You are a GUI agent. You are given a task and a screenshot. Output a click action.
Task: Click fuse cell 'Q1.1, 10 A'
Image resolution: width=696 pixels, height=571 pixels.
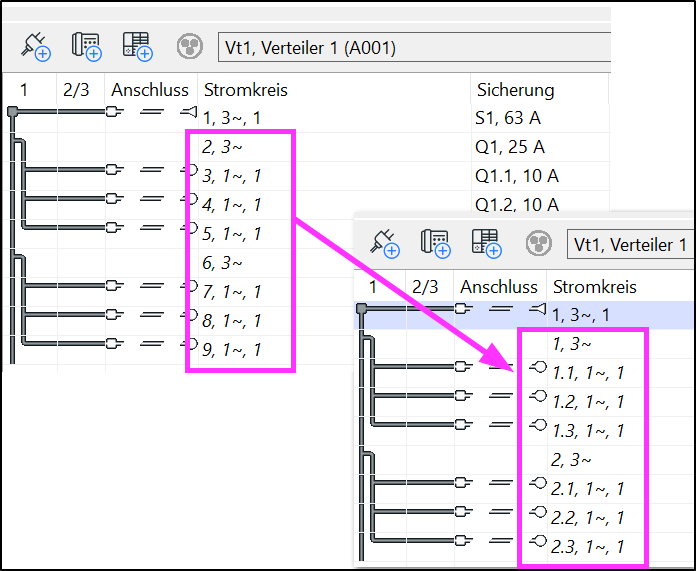point(517,176)
